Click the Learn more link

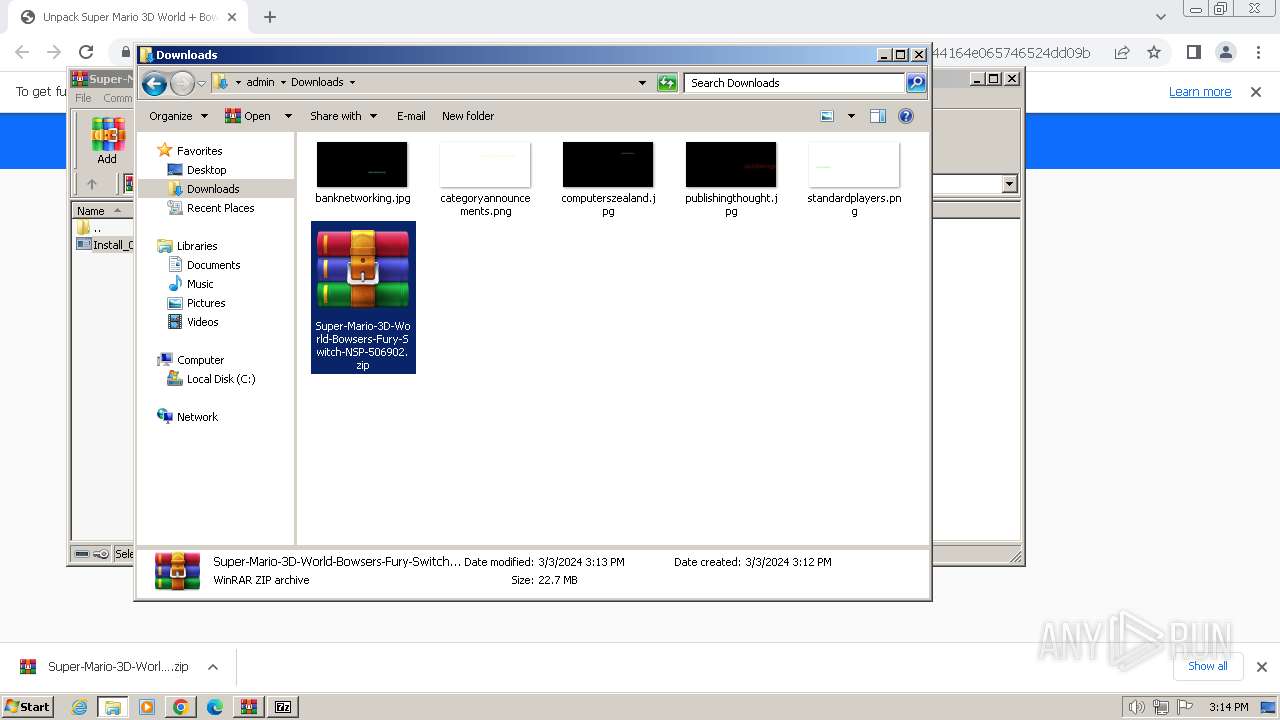[x=1200, y=92]
